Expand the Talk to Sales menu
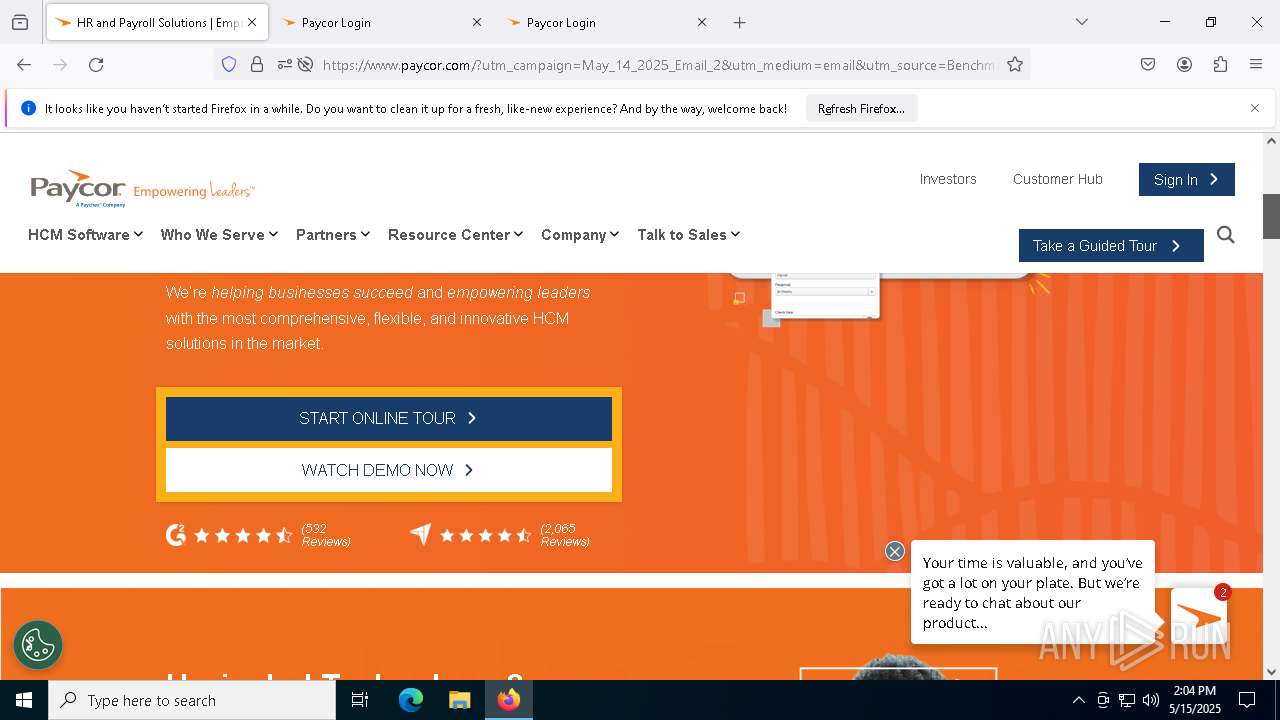Screen dimensions: 1280x720 point(688,234)
